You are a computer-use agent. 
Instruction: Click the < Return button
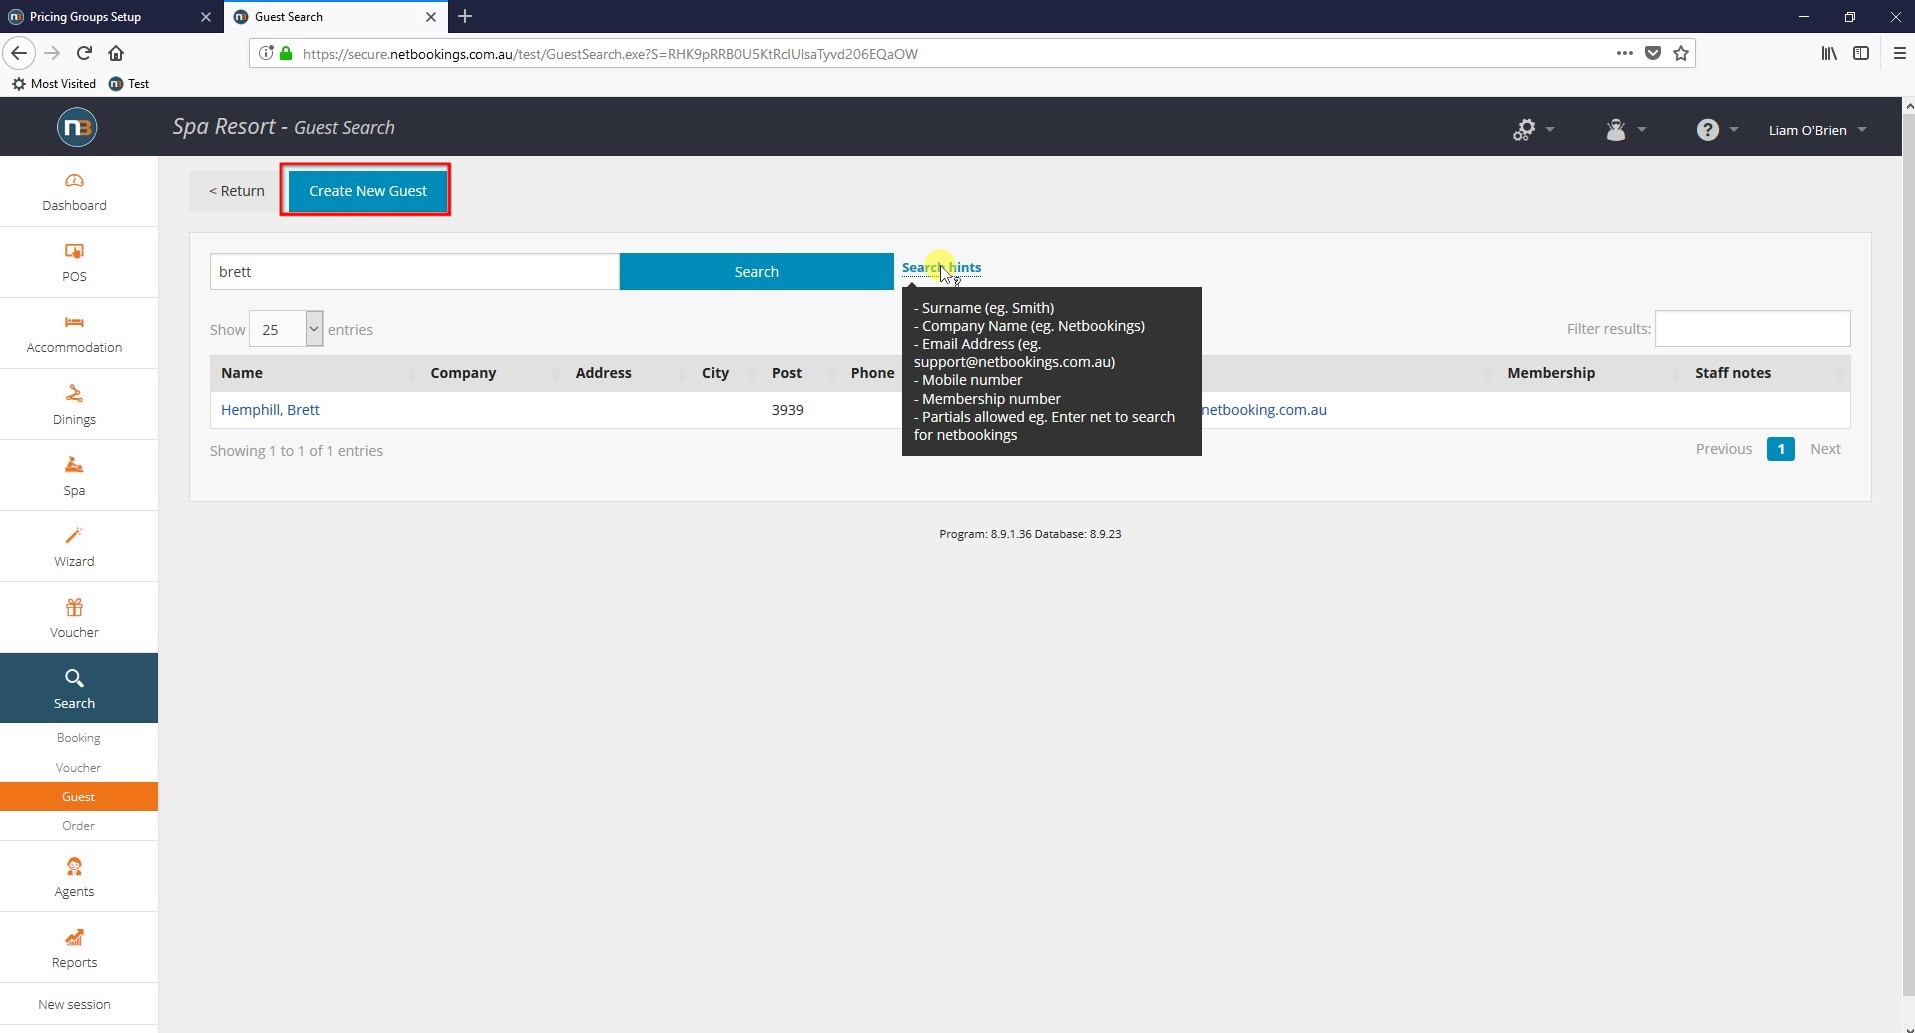point(237,190)
